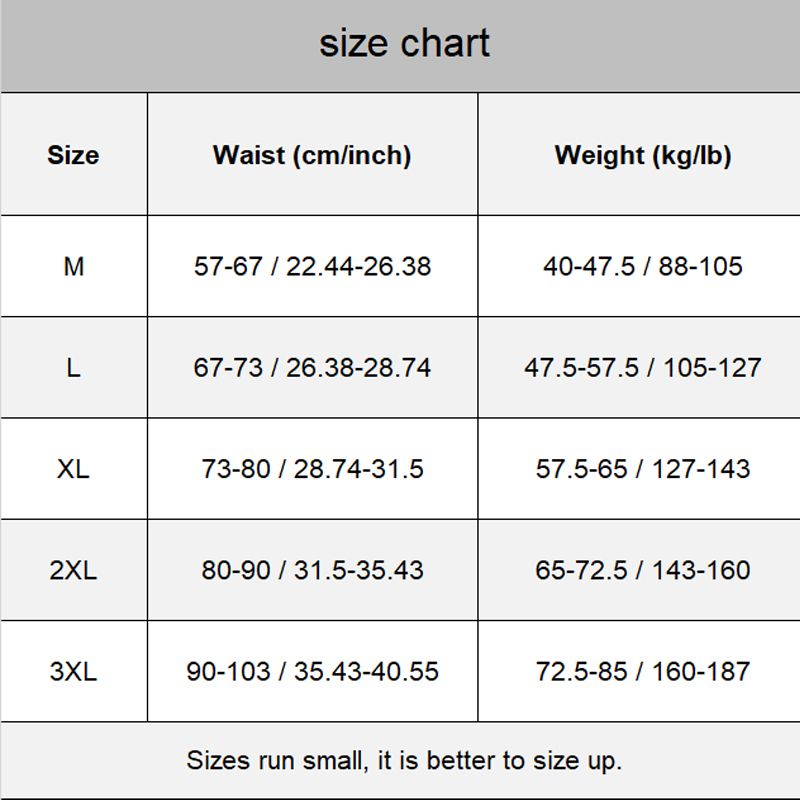Select the 2XL size cell
Viewport: 800px width, 800px height.
coord(73,570)
